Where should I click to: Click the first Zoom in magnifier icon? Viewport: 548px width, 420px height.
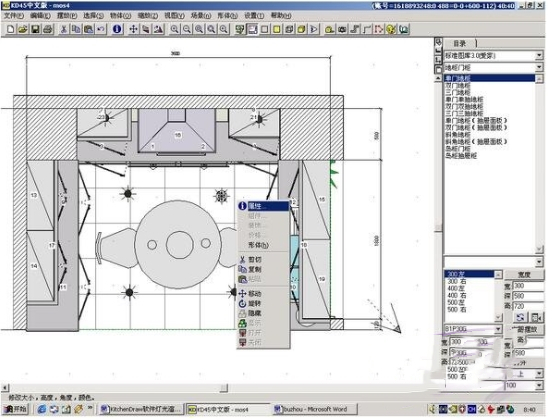pos(174,29)
